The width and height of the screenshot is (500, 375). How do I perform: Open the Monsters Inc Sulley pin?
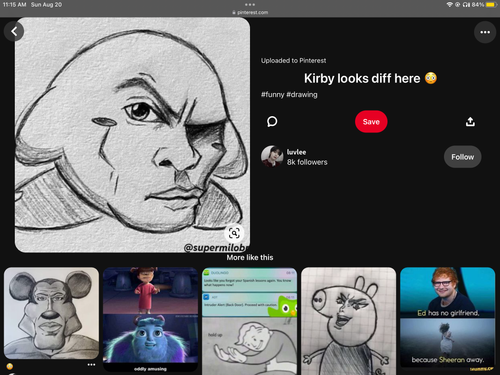coord(150,319)
